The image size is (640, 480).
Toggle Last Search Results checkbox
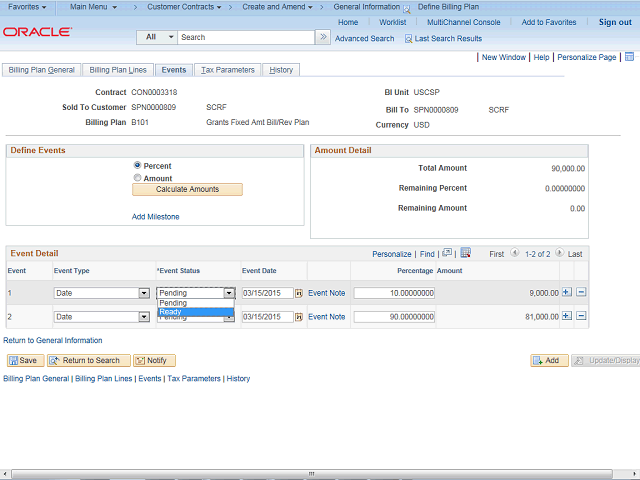pos(408,38)
